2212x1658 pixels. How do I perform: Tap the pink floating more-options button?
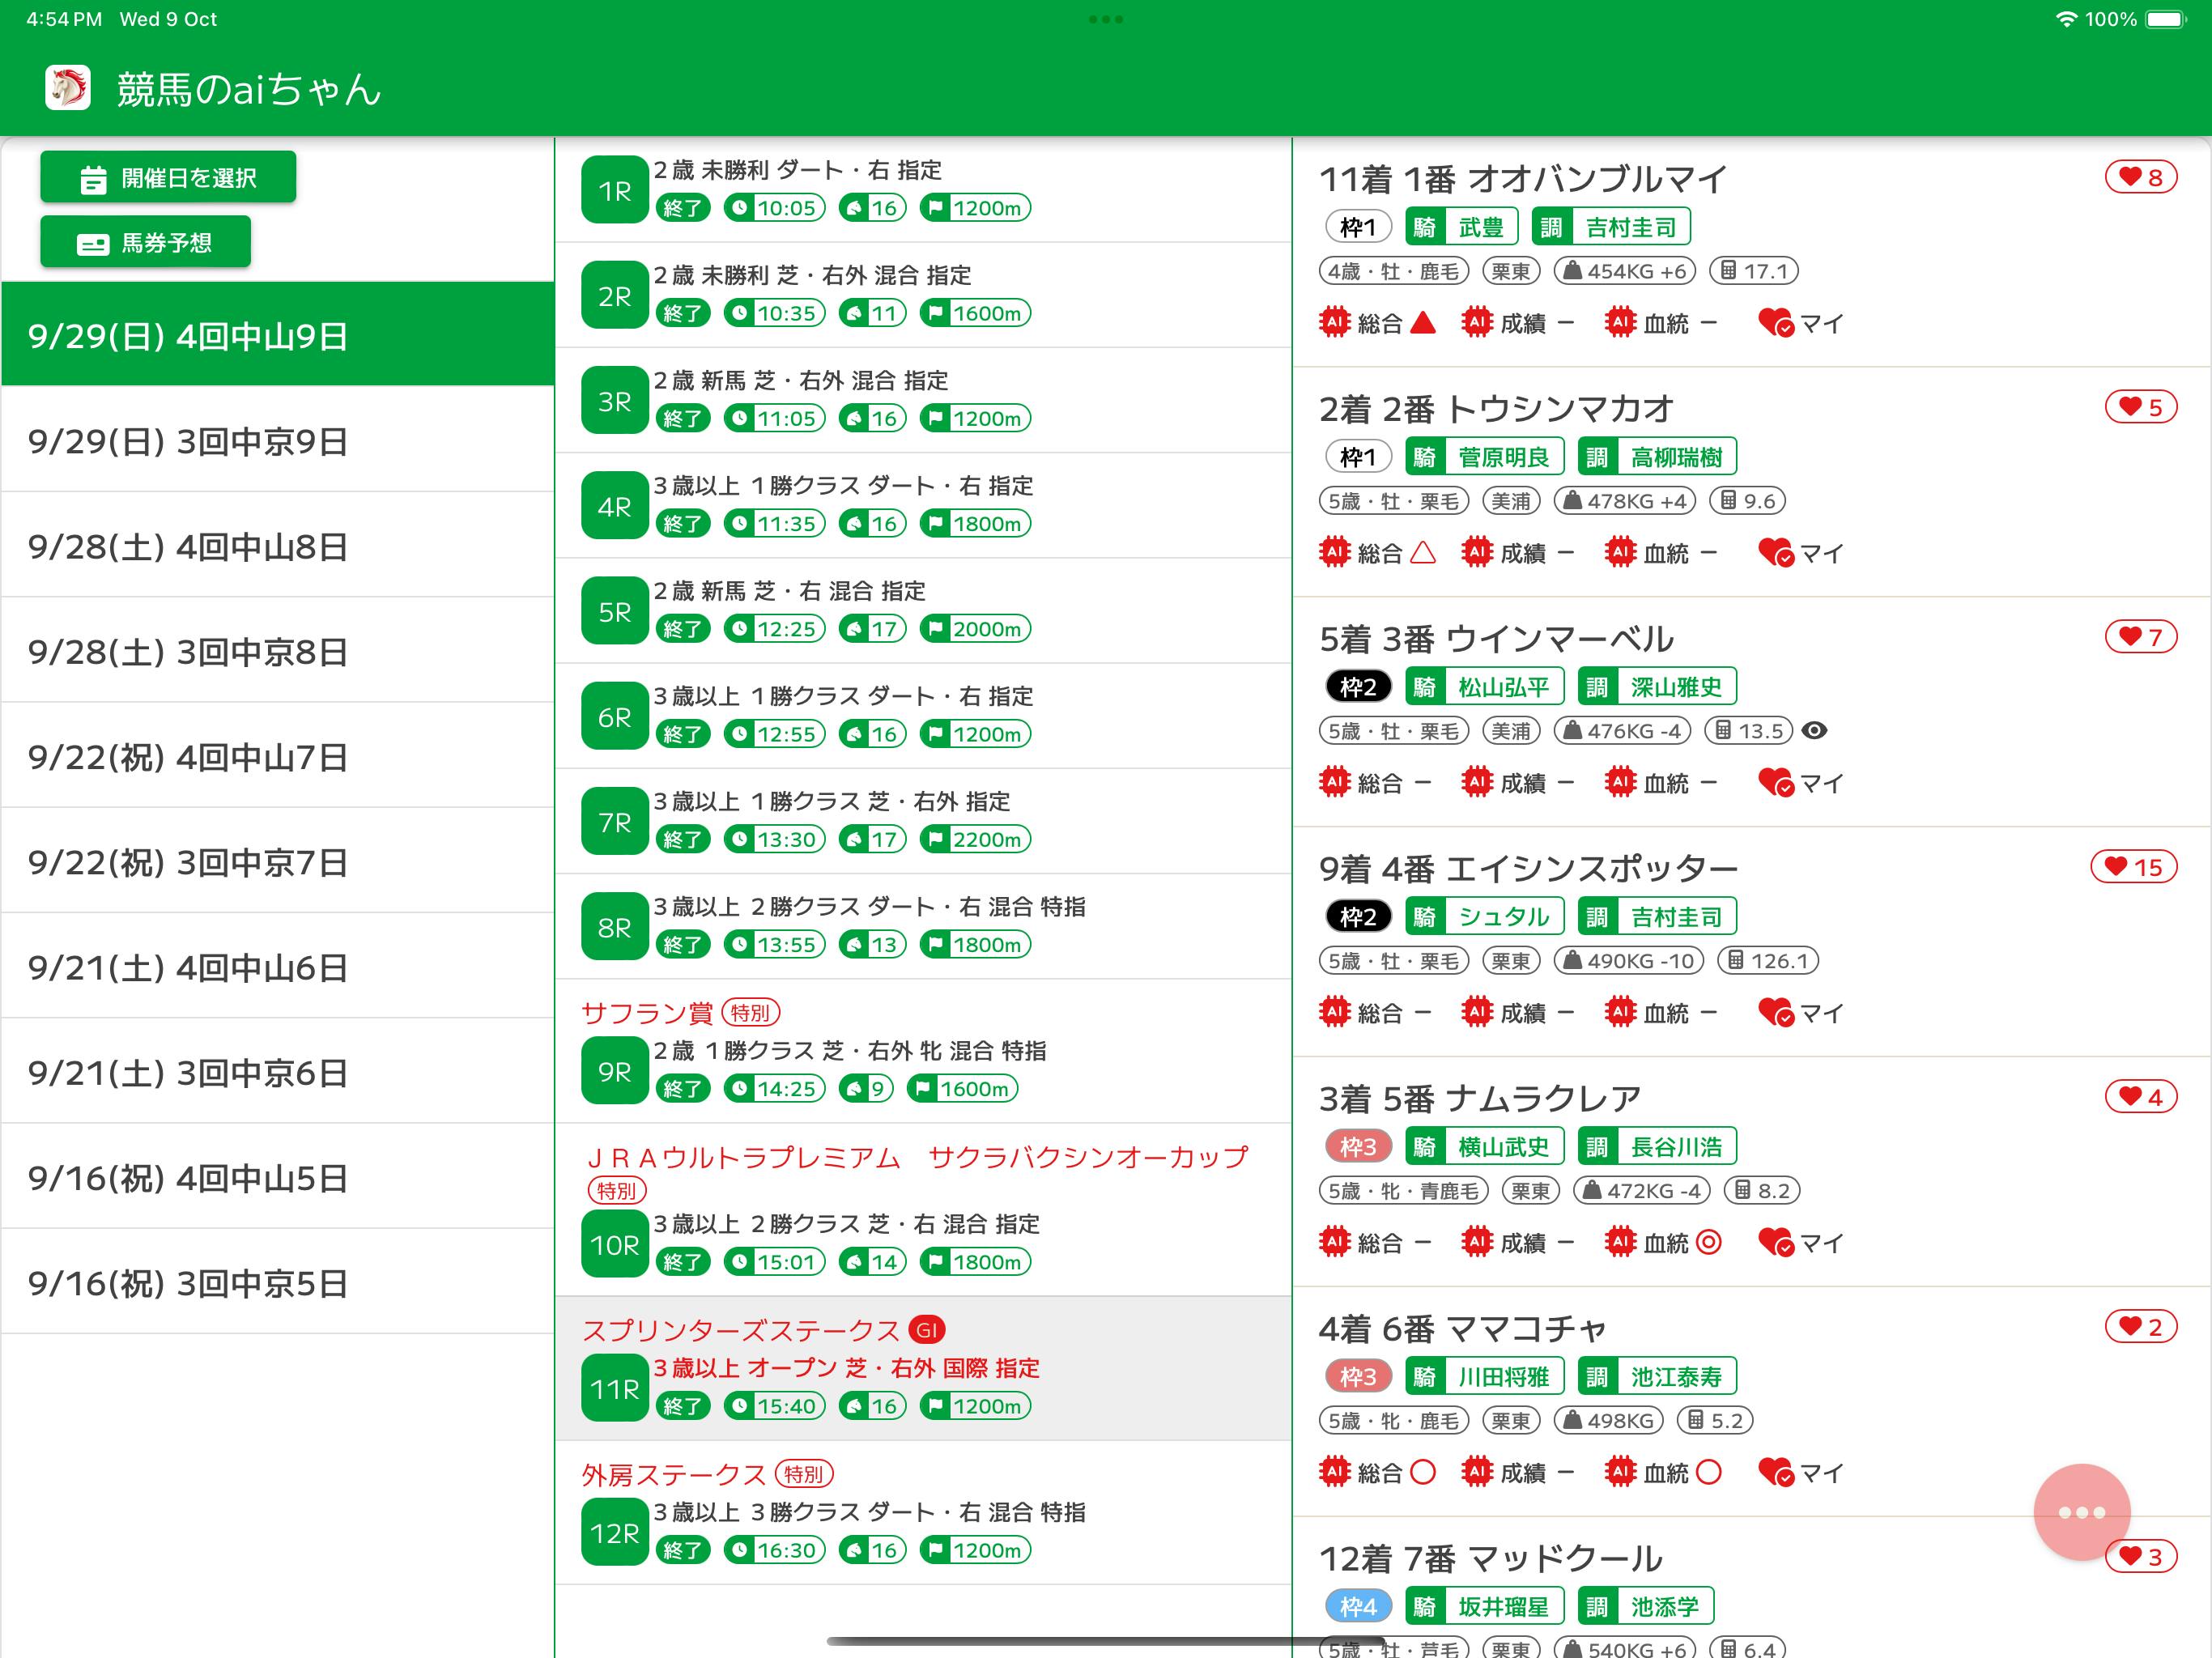pos(2082,1512)
